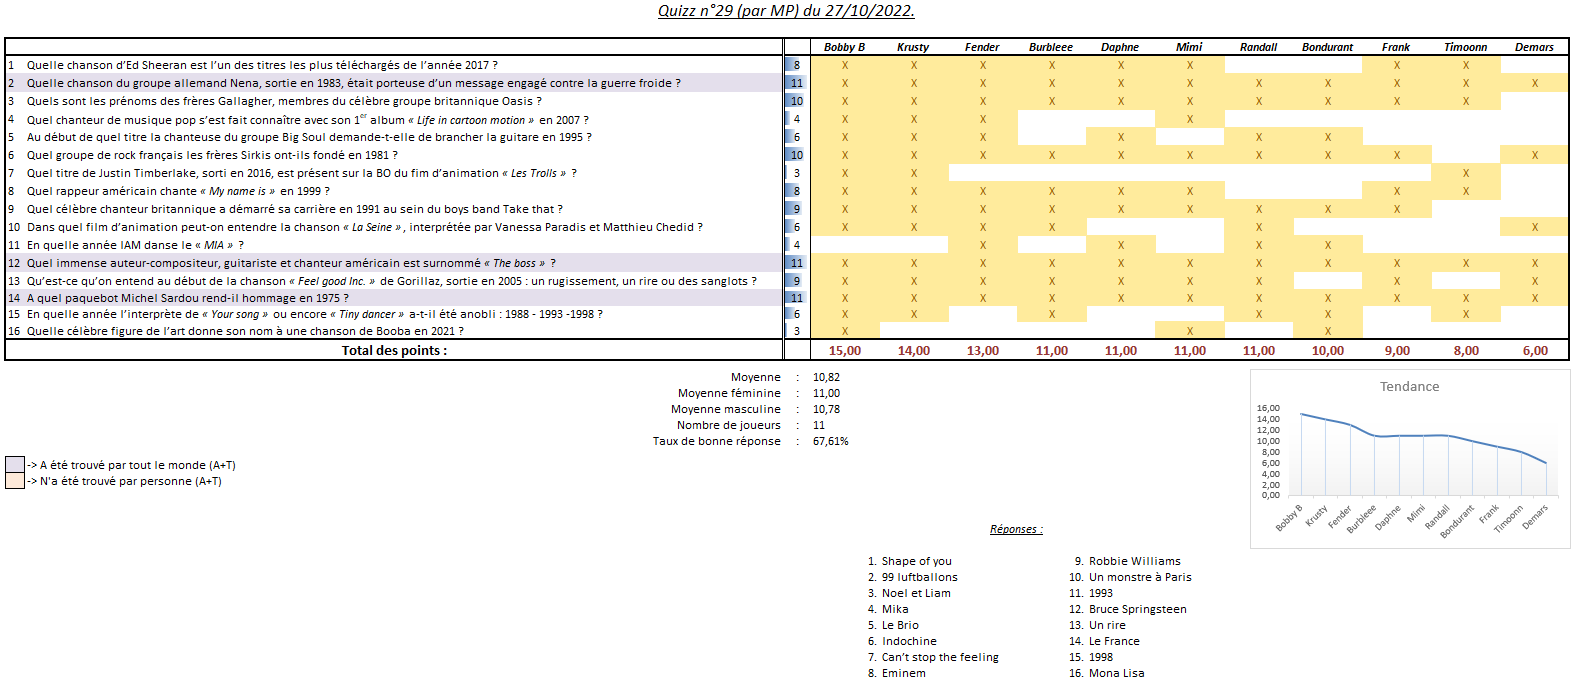Viewport: 1576px width, 683px height.
Task: Click the 'Réponses :' heading
Action: click(1016, 529)
